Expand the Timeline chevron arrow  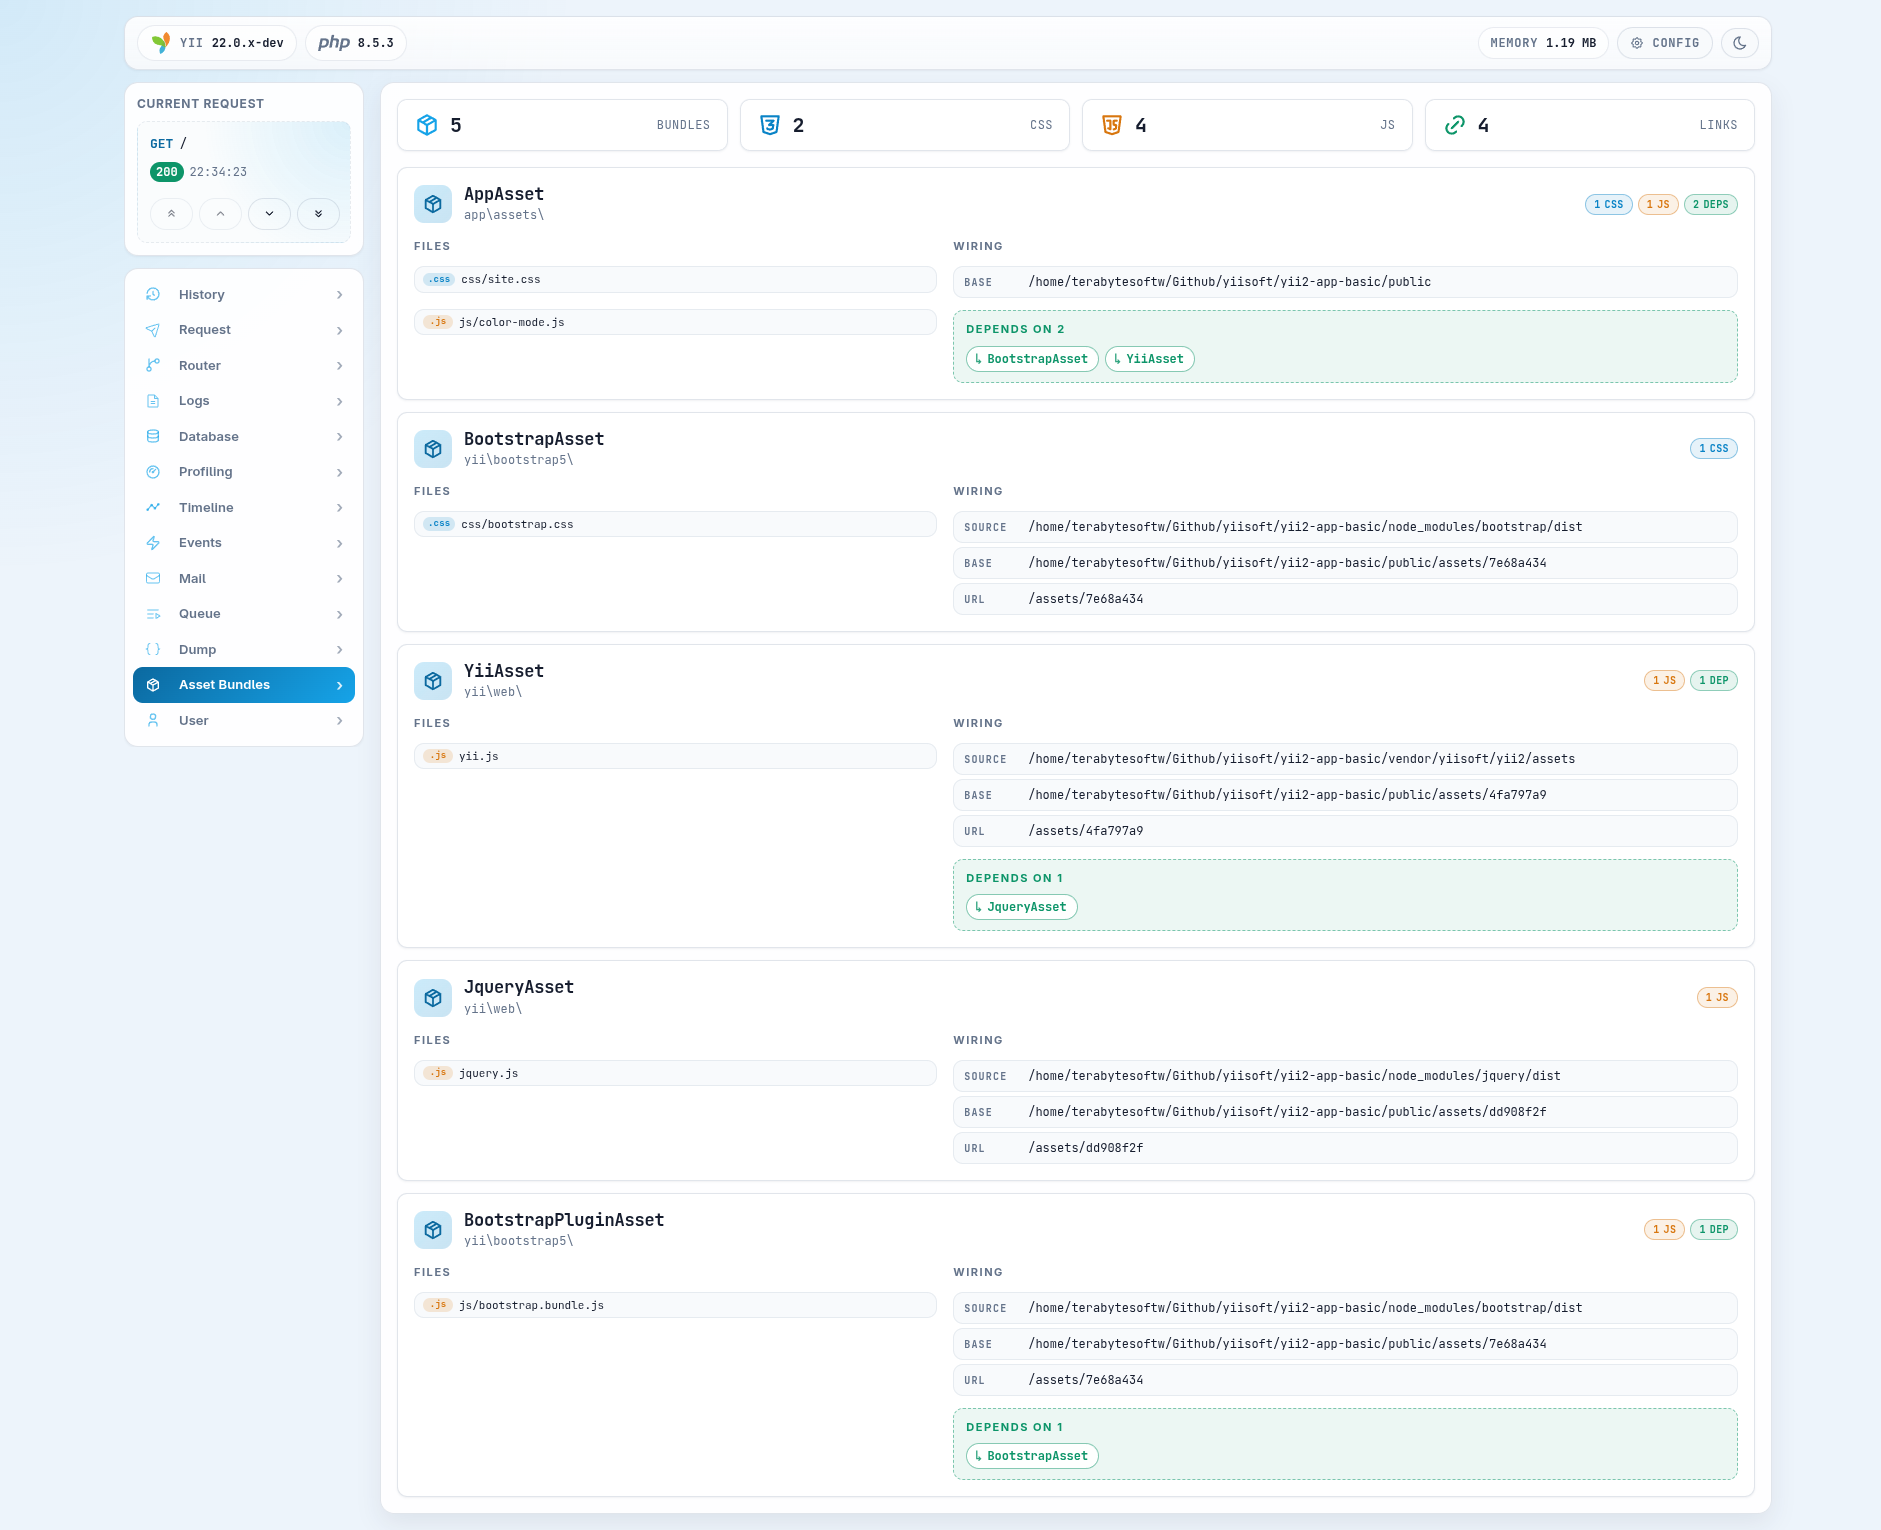(340, 508)
